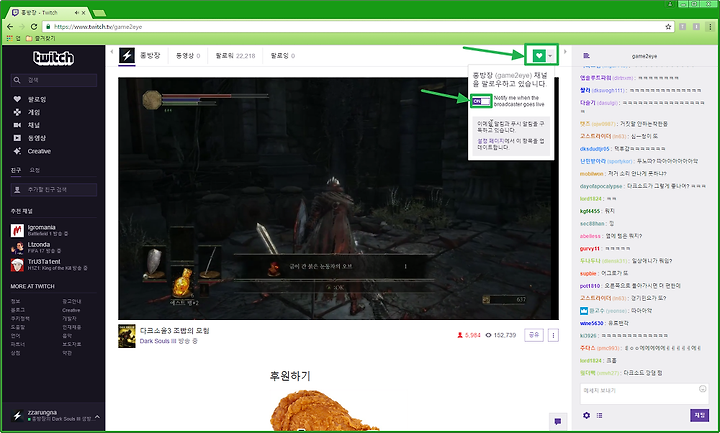
Task: Click chat username wine5630
Action: point(591,323)
